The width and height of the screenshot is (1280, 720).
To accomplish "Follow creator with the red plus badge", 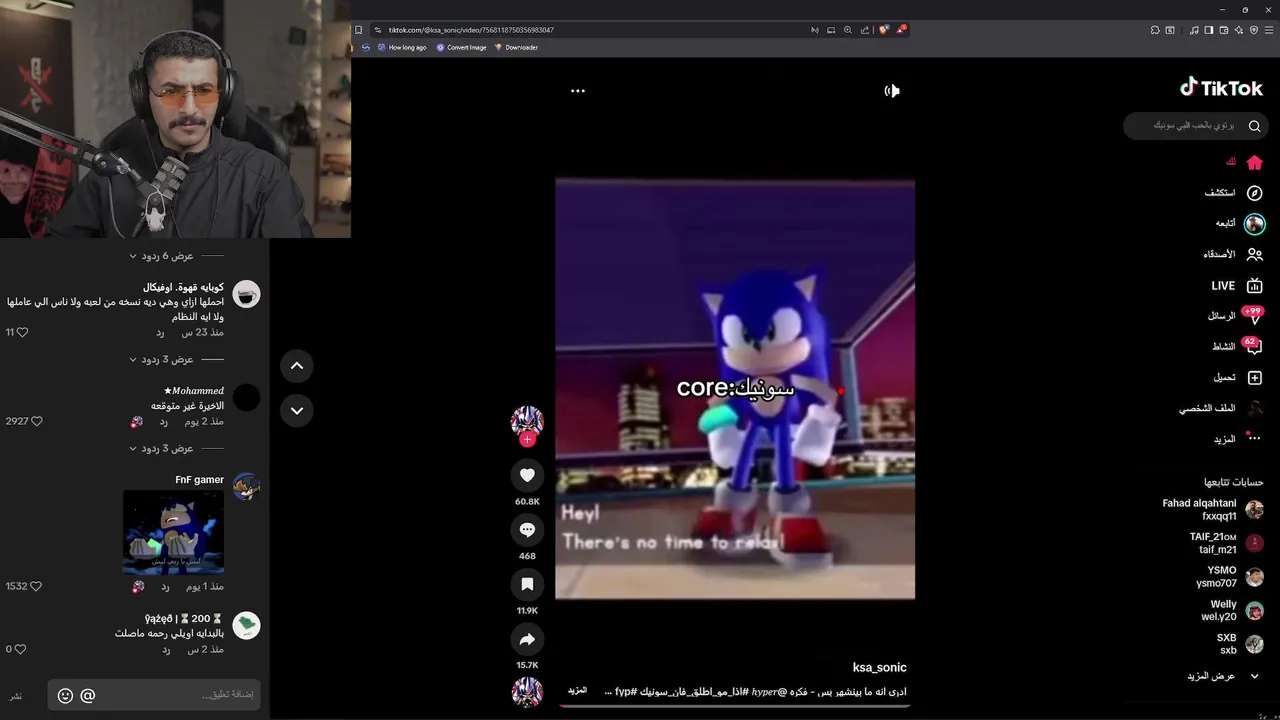I will click(527, 439).
